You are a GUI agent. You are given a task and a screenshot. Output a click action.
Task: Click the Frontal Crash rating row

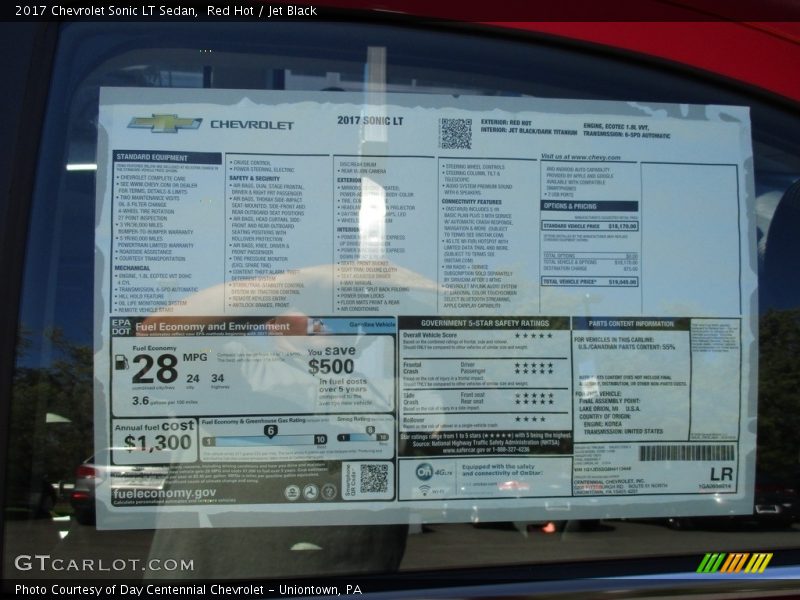483,373
